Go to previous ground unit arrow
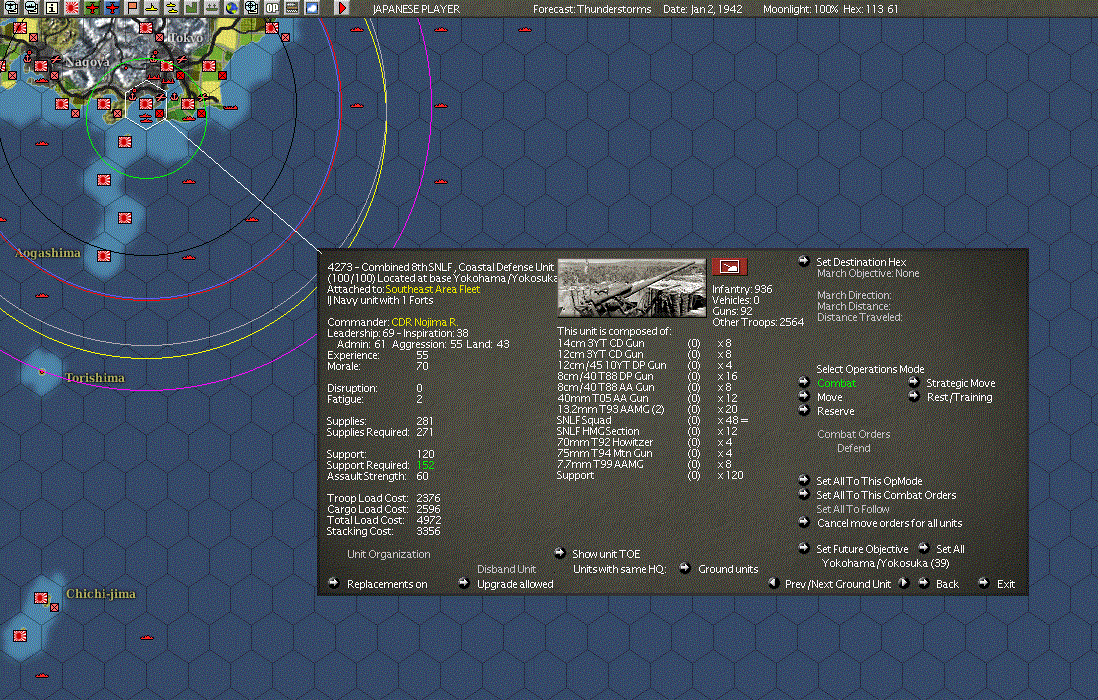 coord(773,583)
